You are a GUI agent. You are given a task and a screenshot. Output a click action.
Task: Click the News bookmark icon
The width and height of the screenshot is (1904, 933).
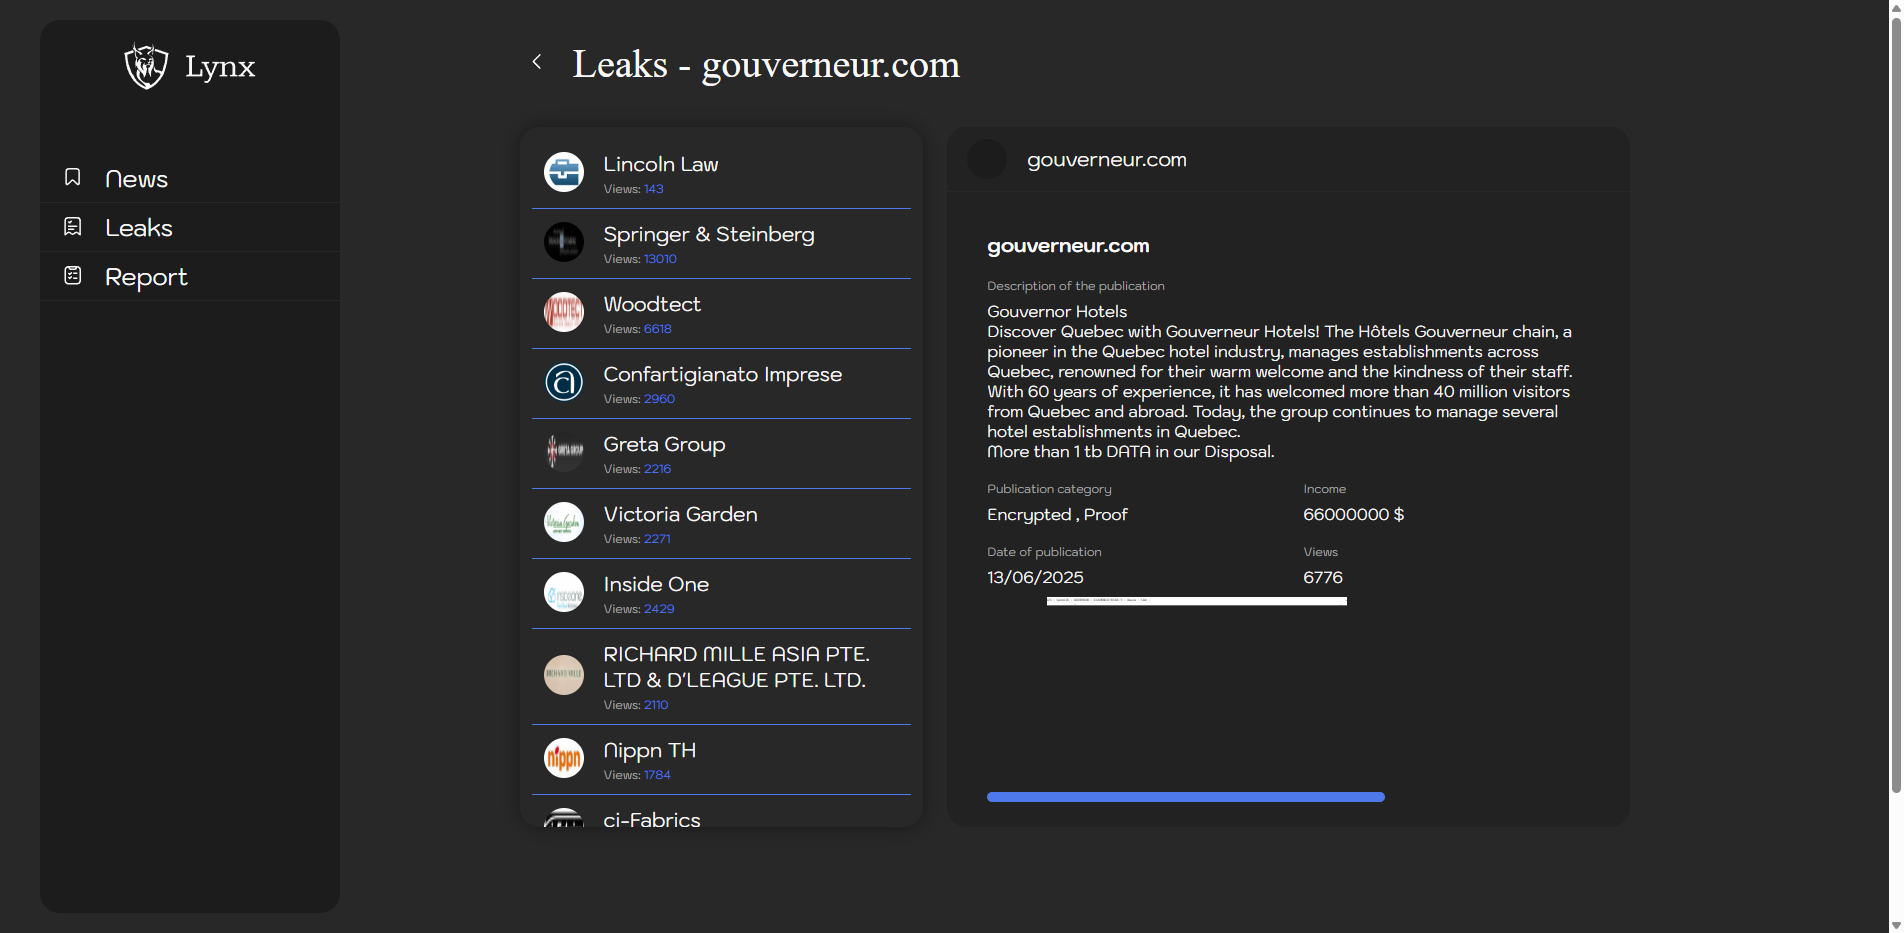point(73,177)
